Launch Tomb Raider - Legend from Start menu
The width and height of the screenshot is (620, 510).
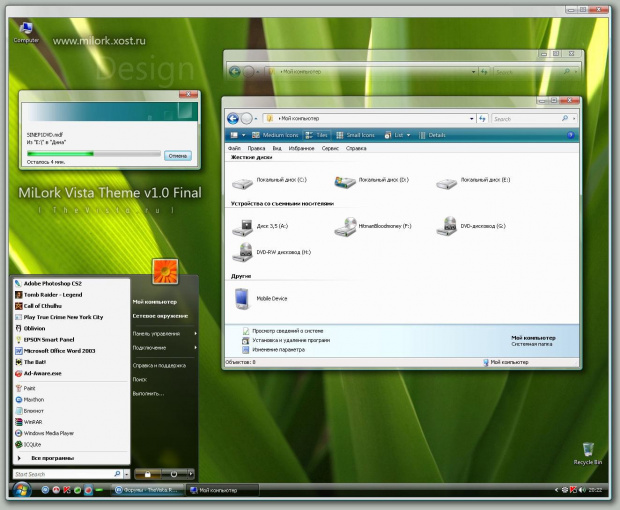click(x=53, y=295)
